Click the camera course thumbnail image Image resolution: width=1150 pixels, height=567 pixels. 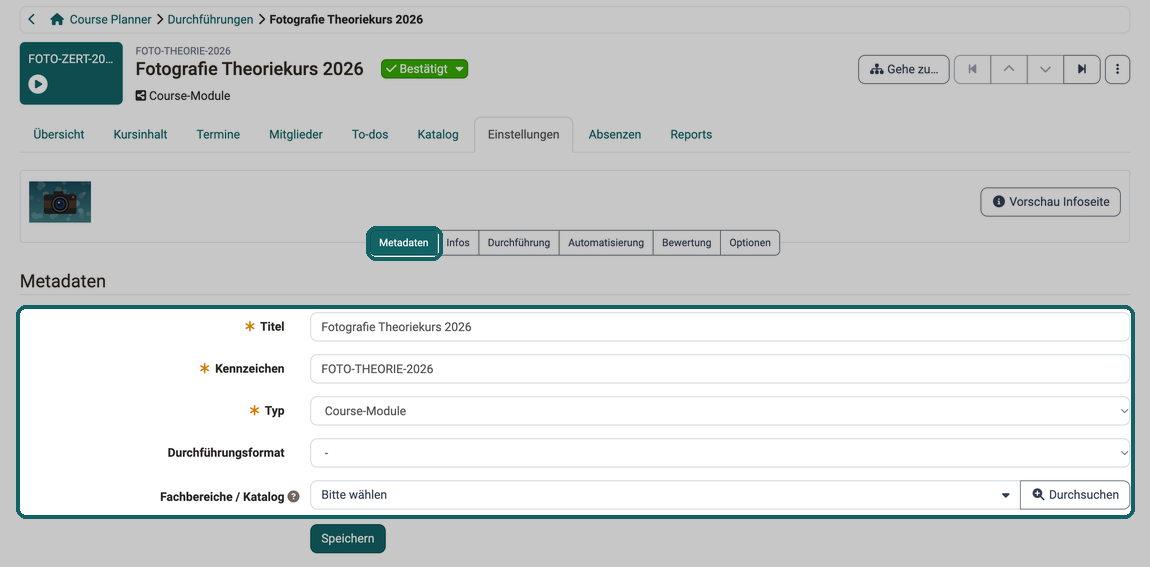tap(60, 202)
